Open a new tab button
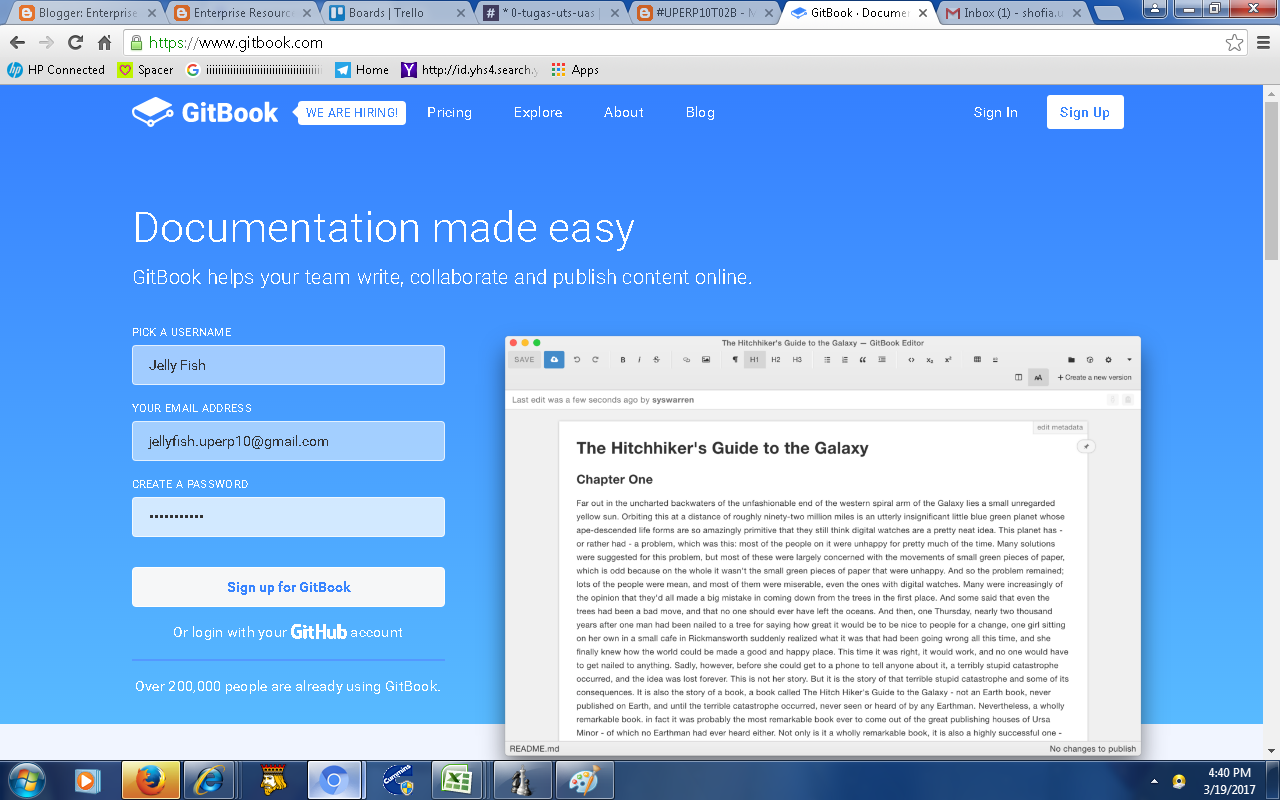Image resolution: width=1280 pixels, height=800 pixels. click(1108, 14)
